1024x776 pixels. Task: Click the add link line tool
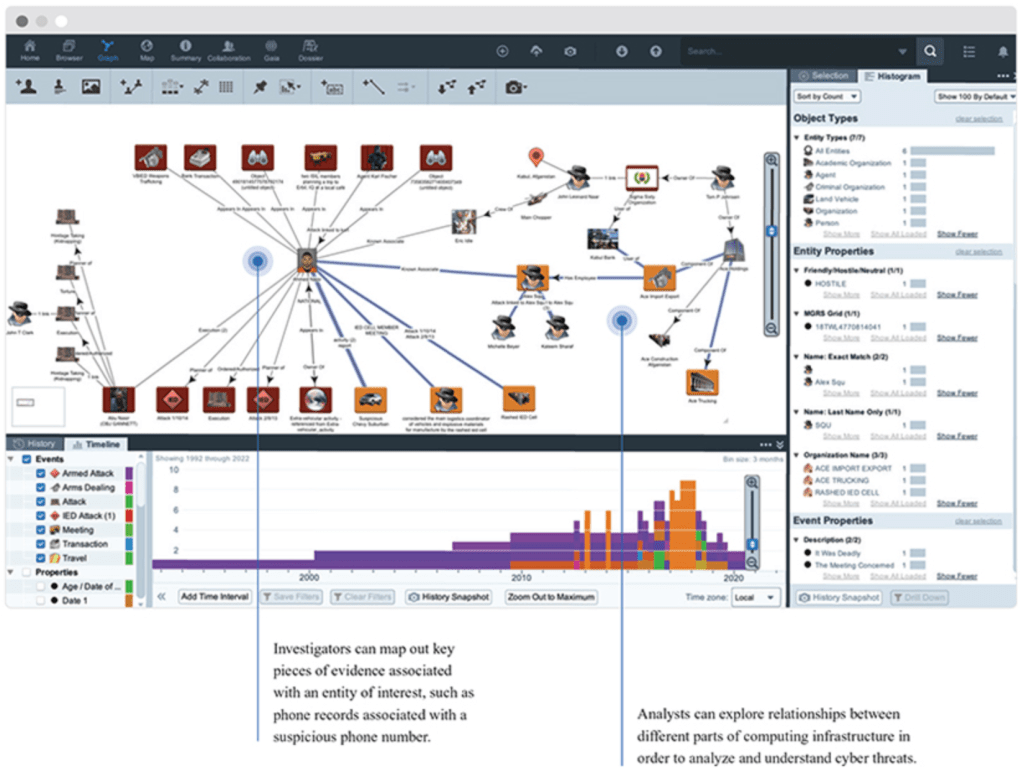(373, 86)
